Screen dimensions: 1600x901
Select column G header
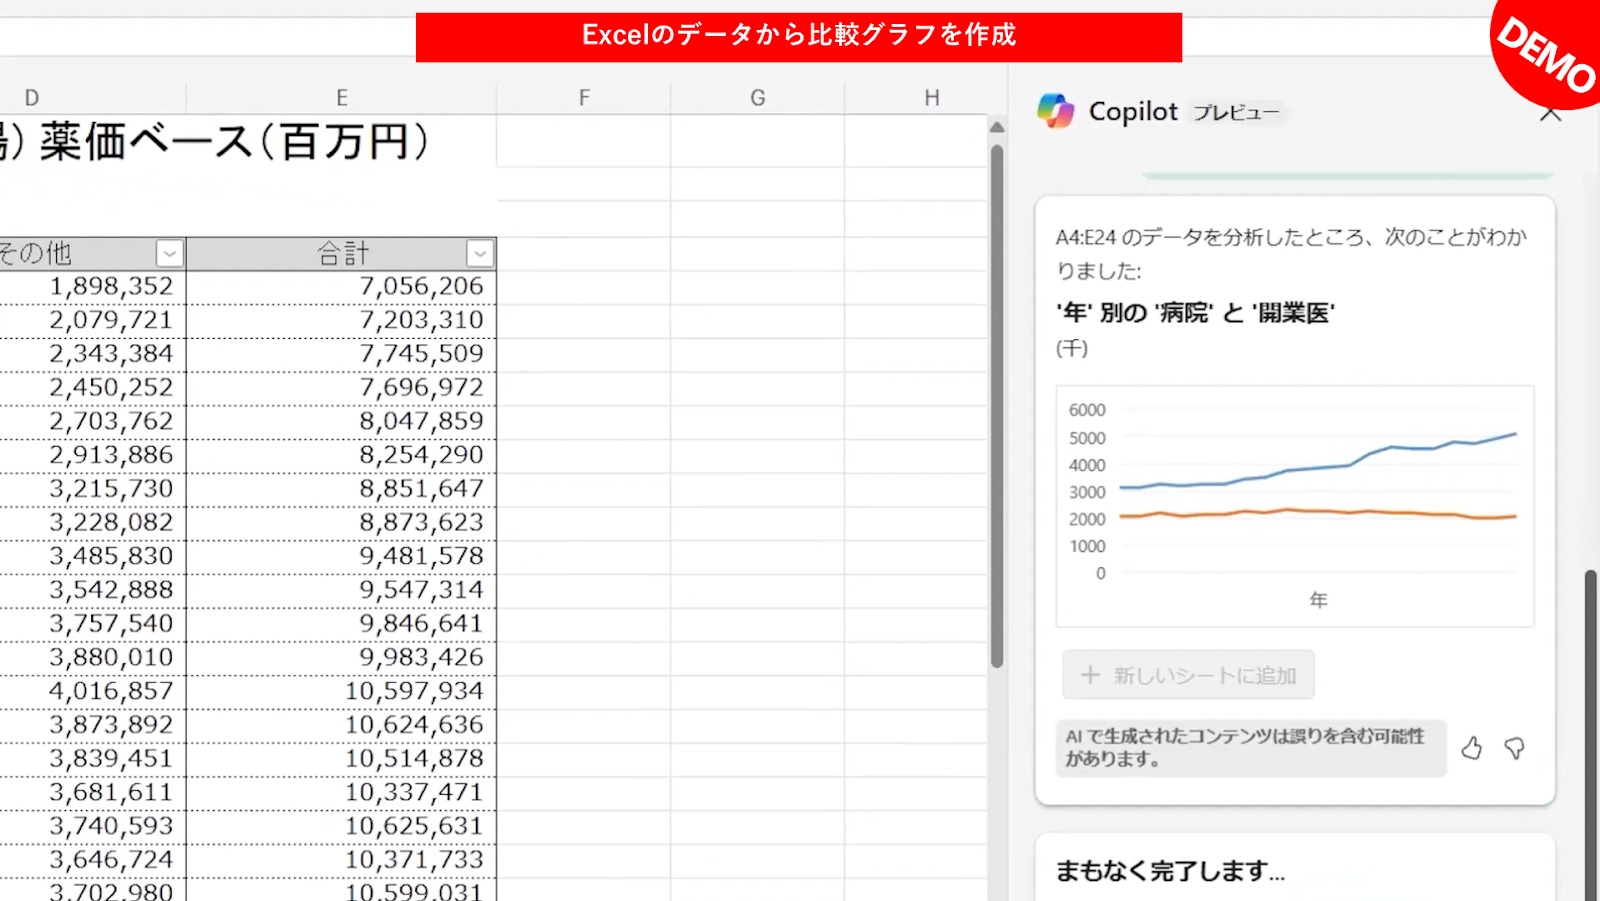point(758,98)
